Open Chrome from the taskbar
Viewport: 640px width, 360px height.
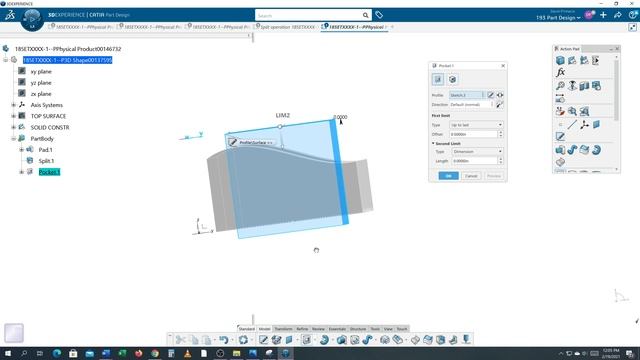(x=155, y=353)
